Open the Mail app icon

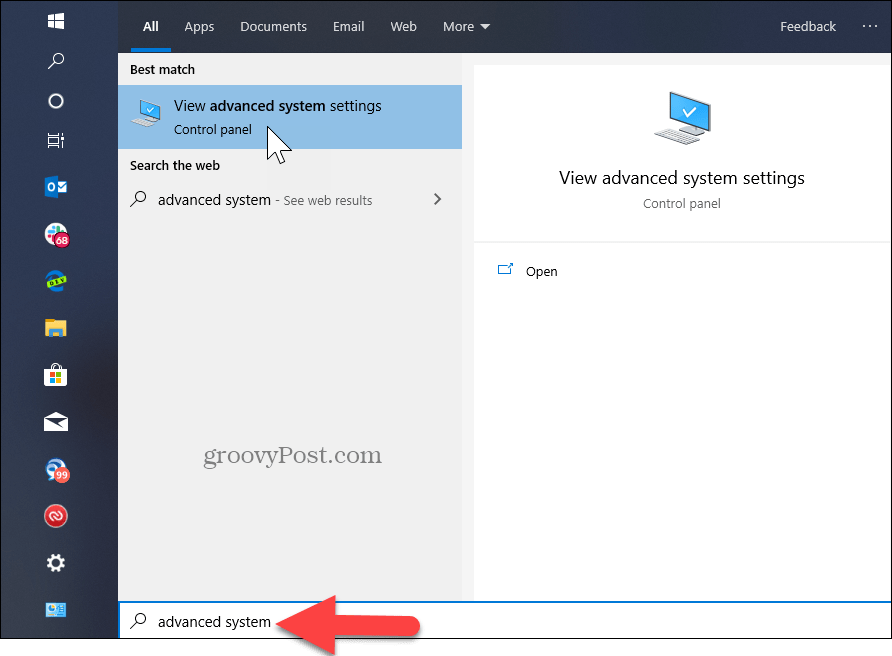pos(56,422)
